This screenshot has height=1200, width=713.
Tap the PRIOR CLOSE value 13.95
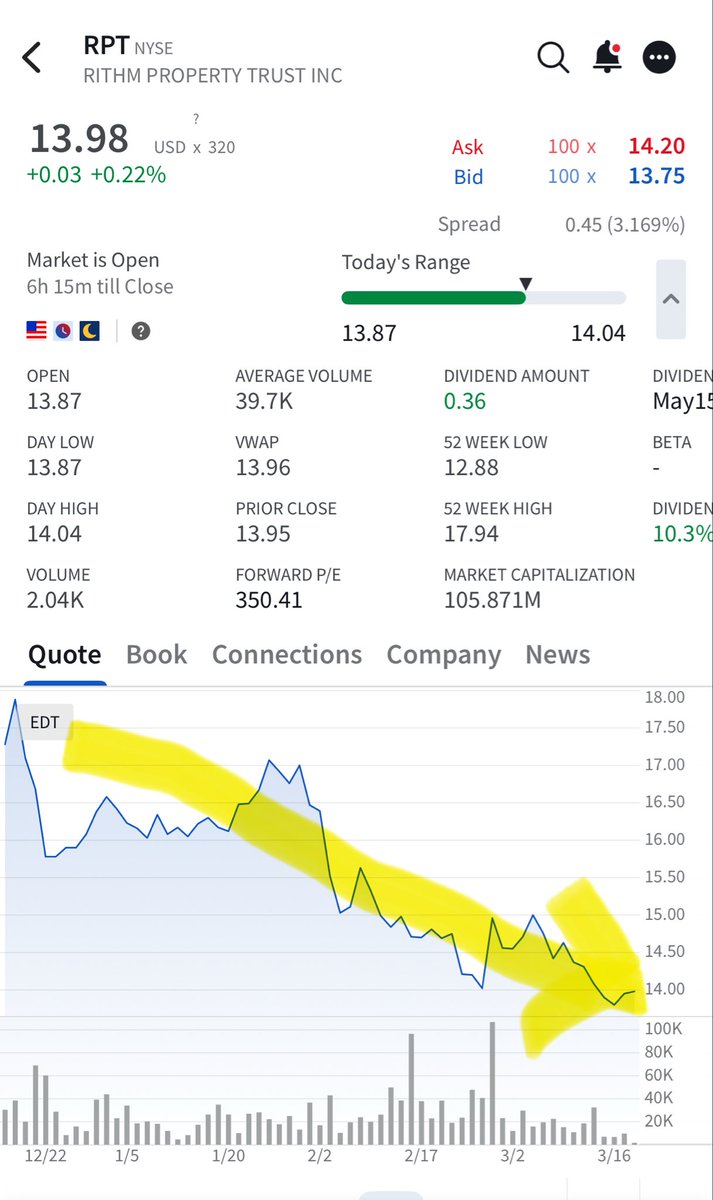(x=263, y=534)
